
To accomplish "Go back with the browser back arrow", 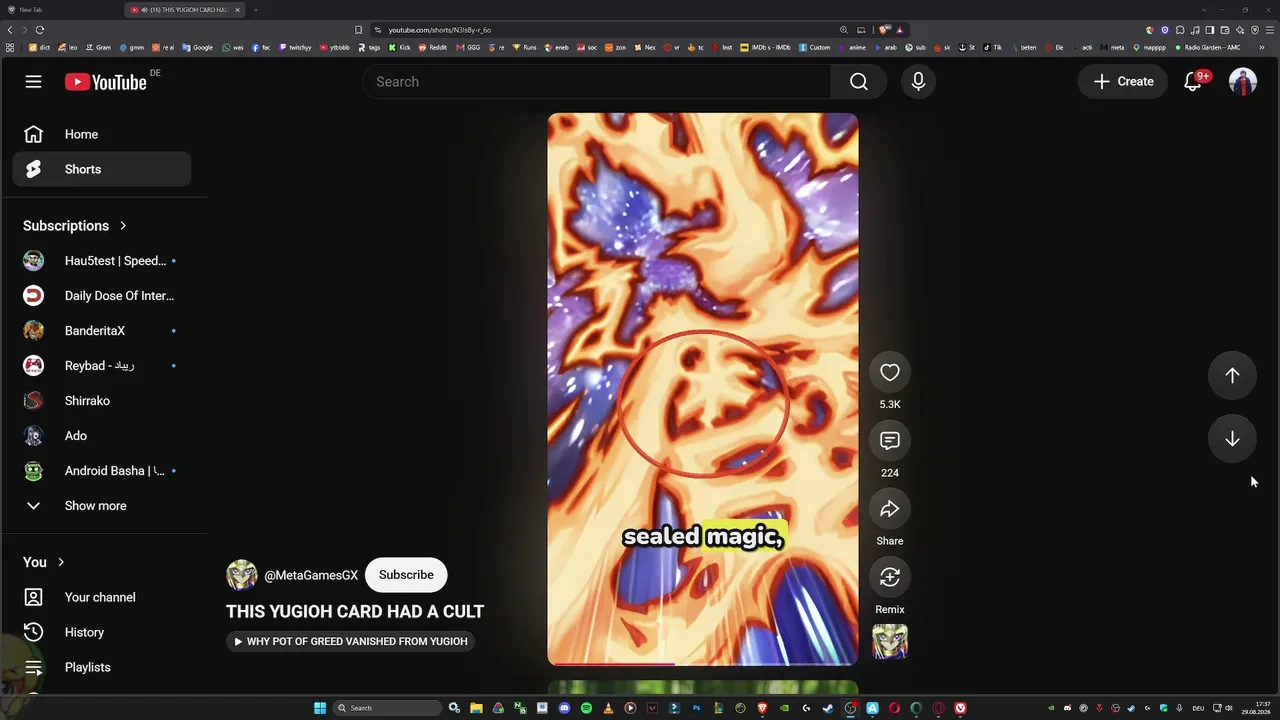I will pyautogui.click(x=11, y=30).
